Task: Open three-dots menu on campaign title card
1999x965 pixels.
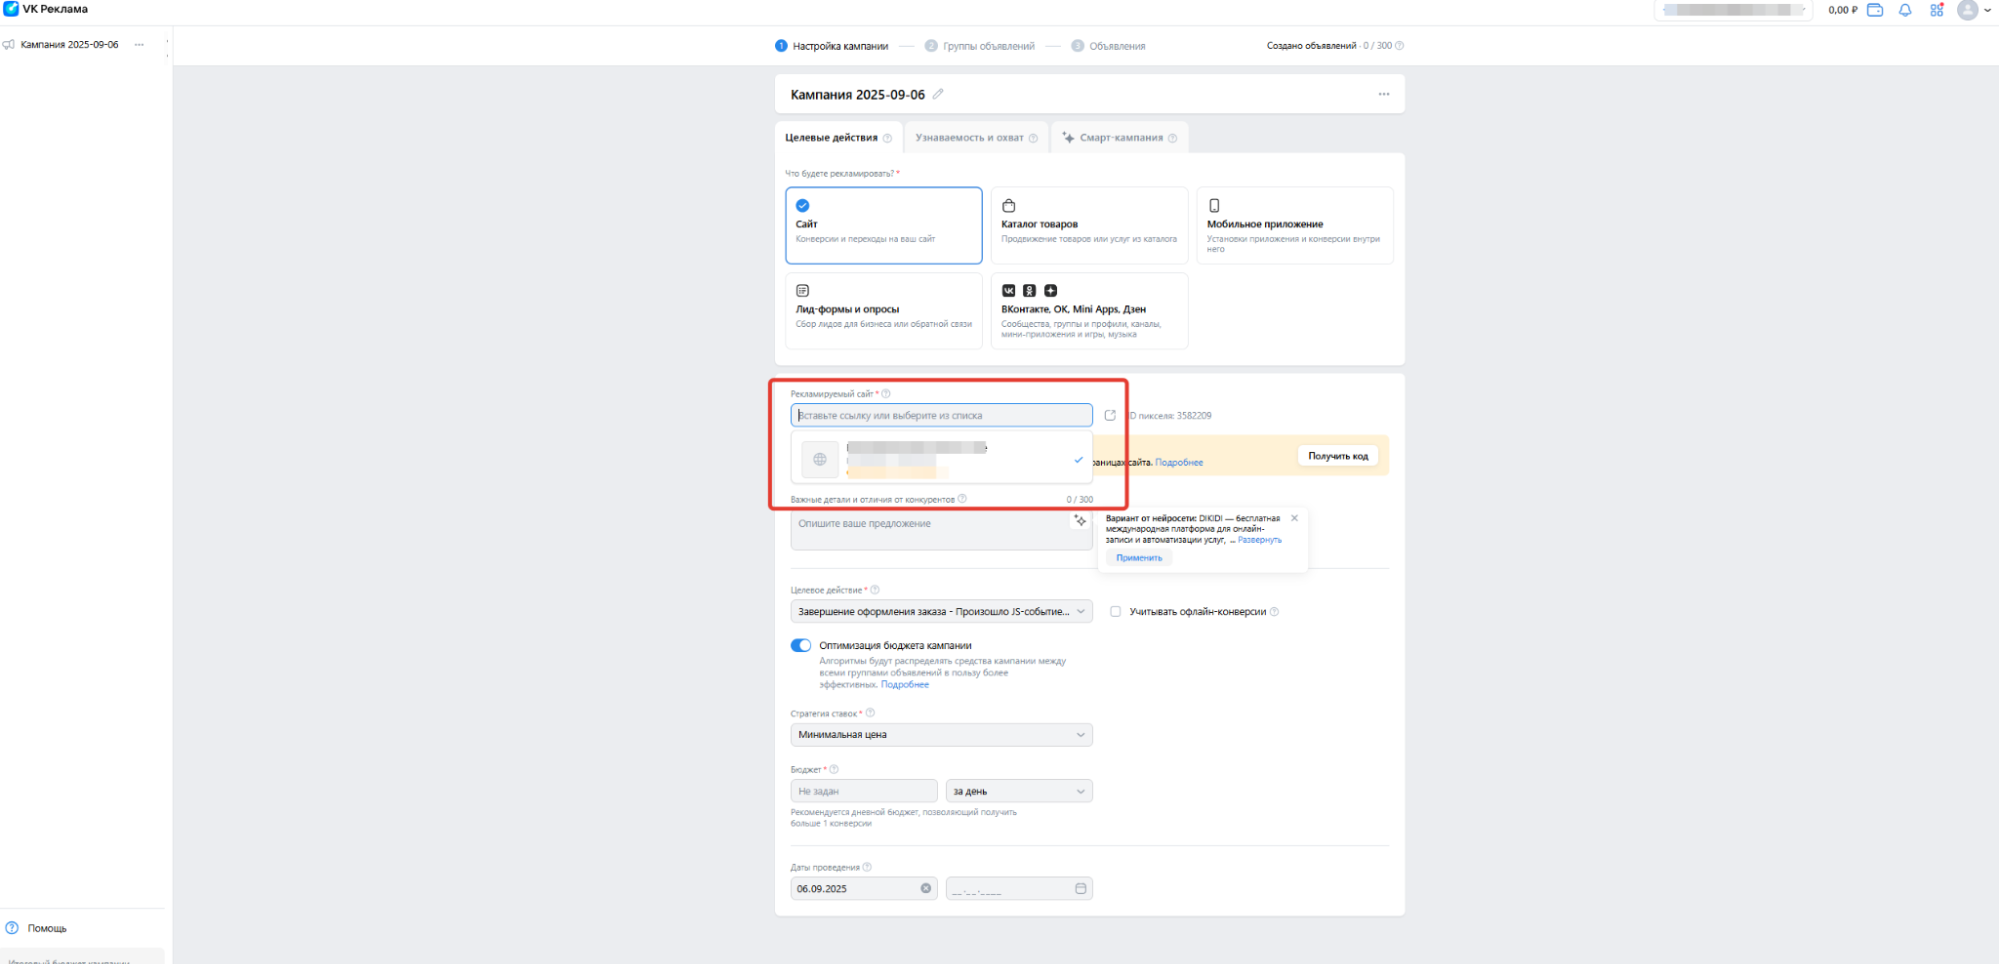Action: point(1383,94)
